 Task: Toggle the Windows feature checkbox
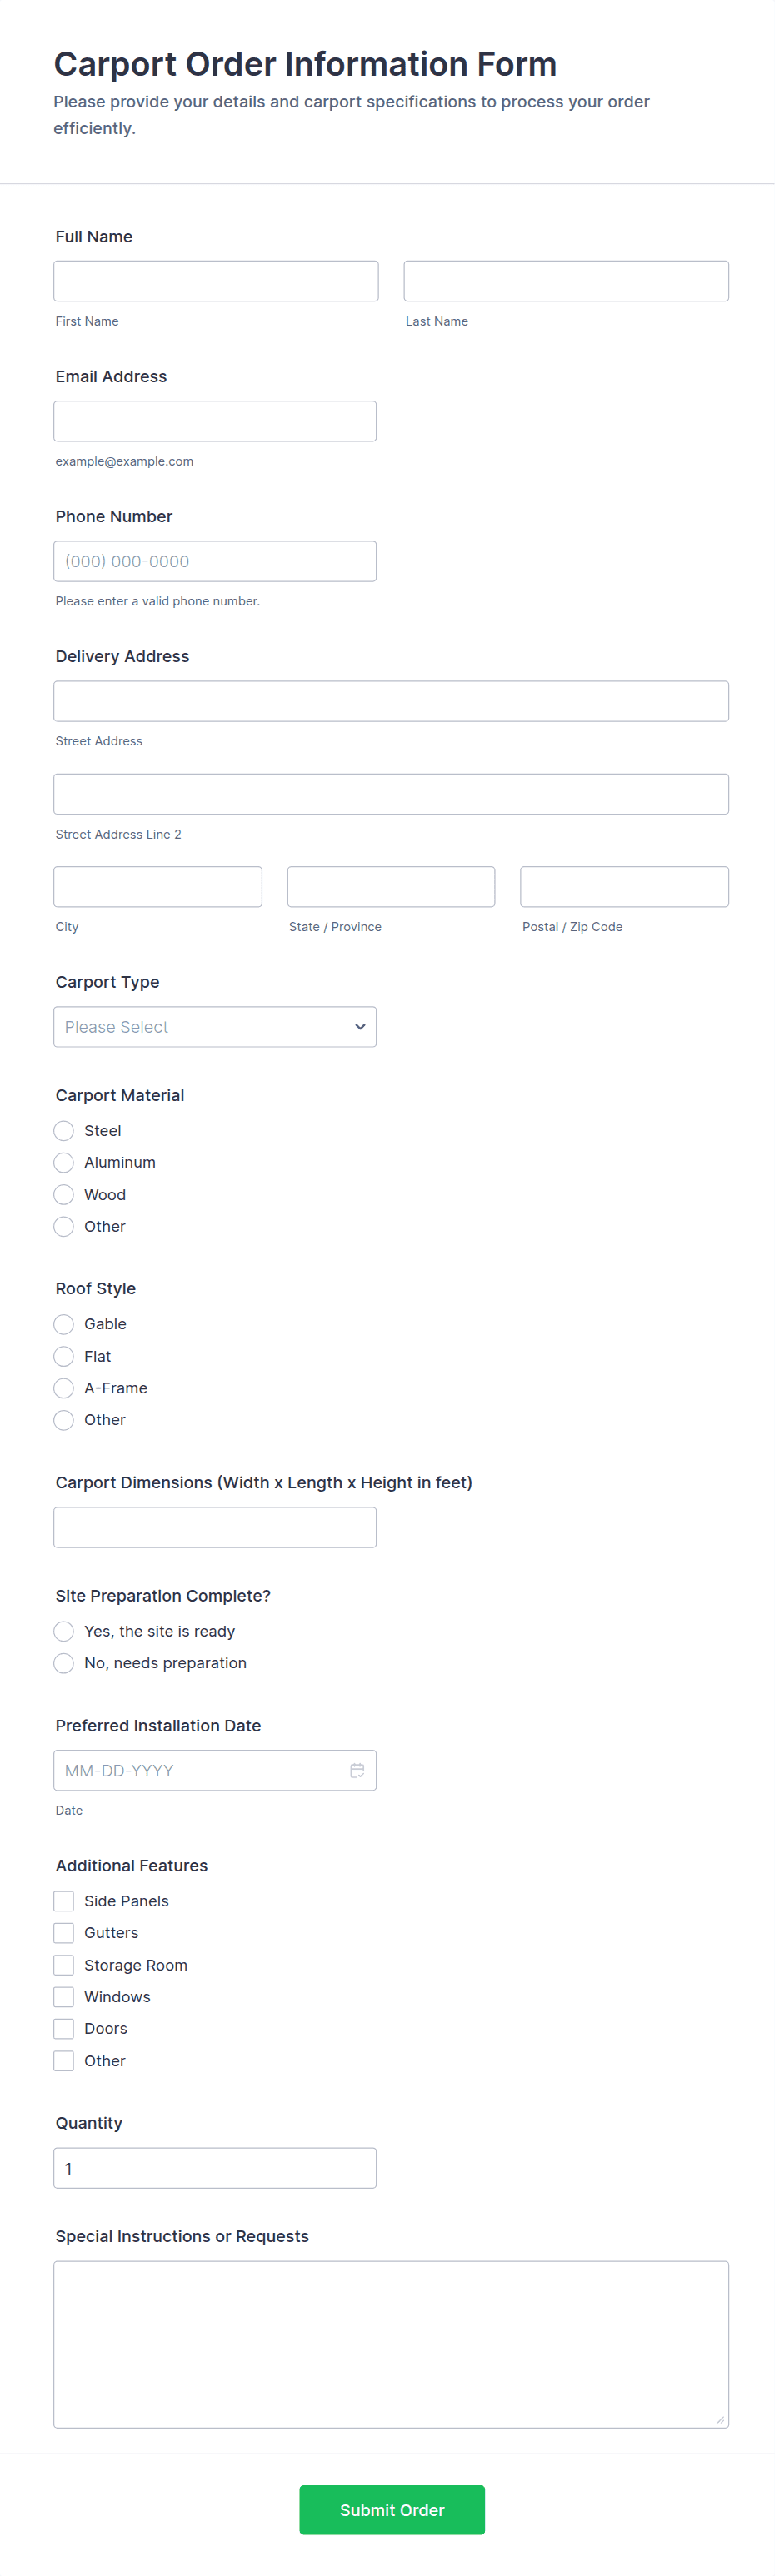(x=64, y=1997)
